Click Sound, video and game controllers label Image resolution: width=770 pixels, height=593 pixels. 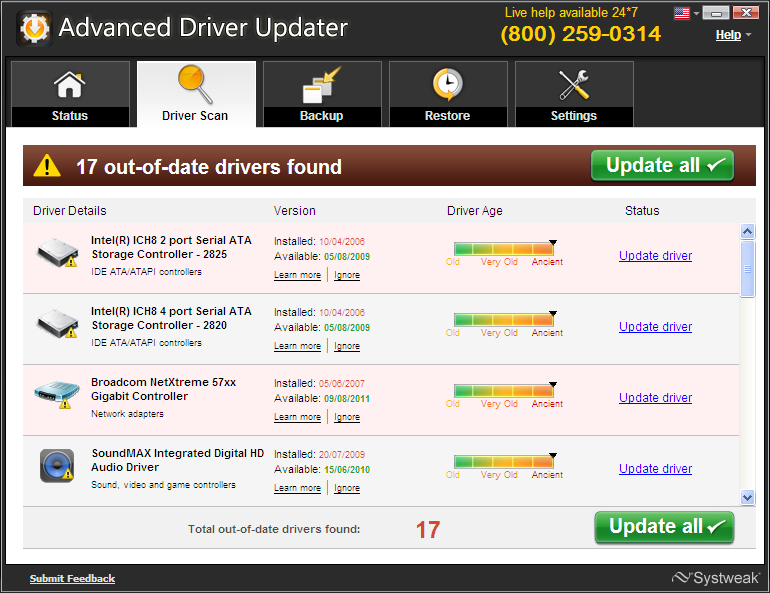pyautogui.click(x=163, y=485)
